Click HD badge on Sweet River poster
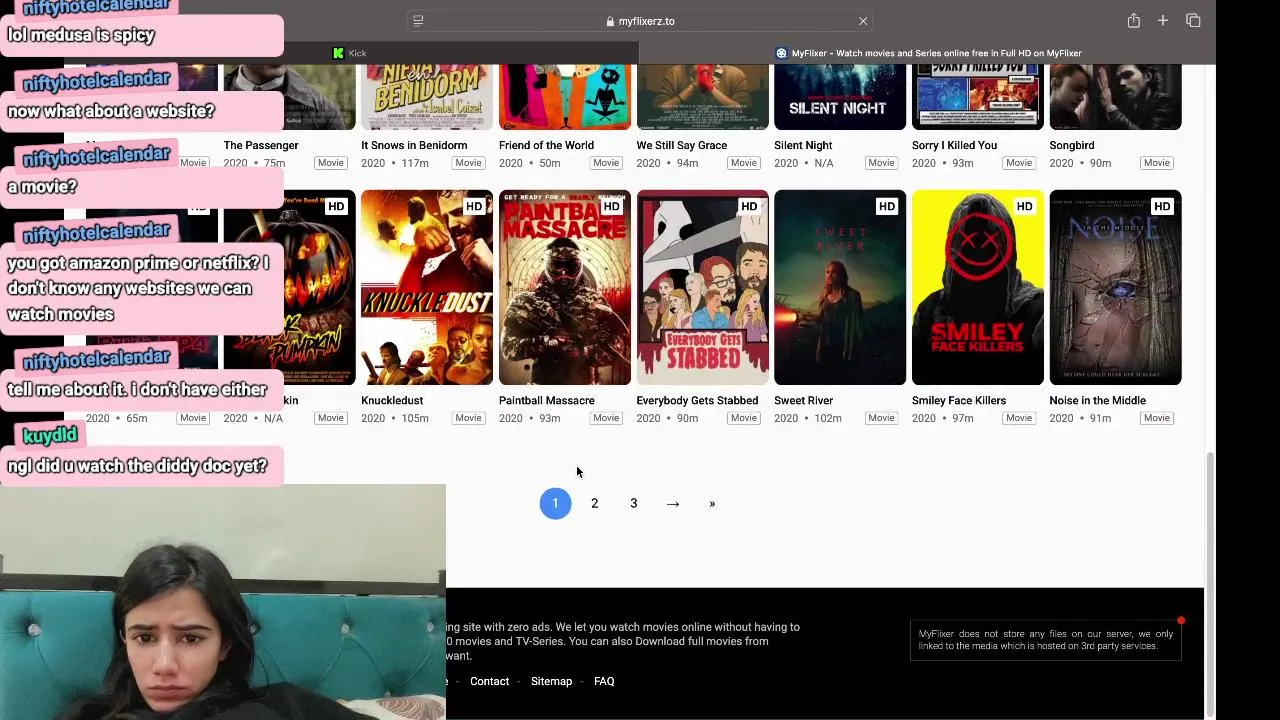Image resolution: width=1280 pixels, height=720 pixels. click(886, 206)
